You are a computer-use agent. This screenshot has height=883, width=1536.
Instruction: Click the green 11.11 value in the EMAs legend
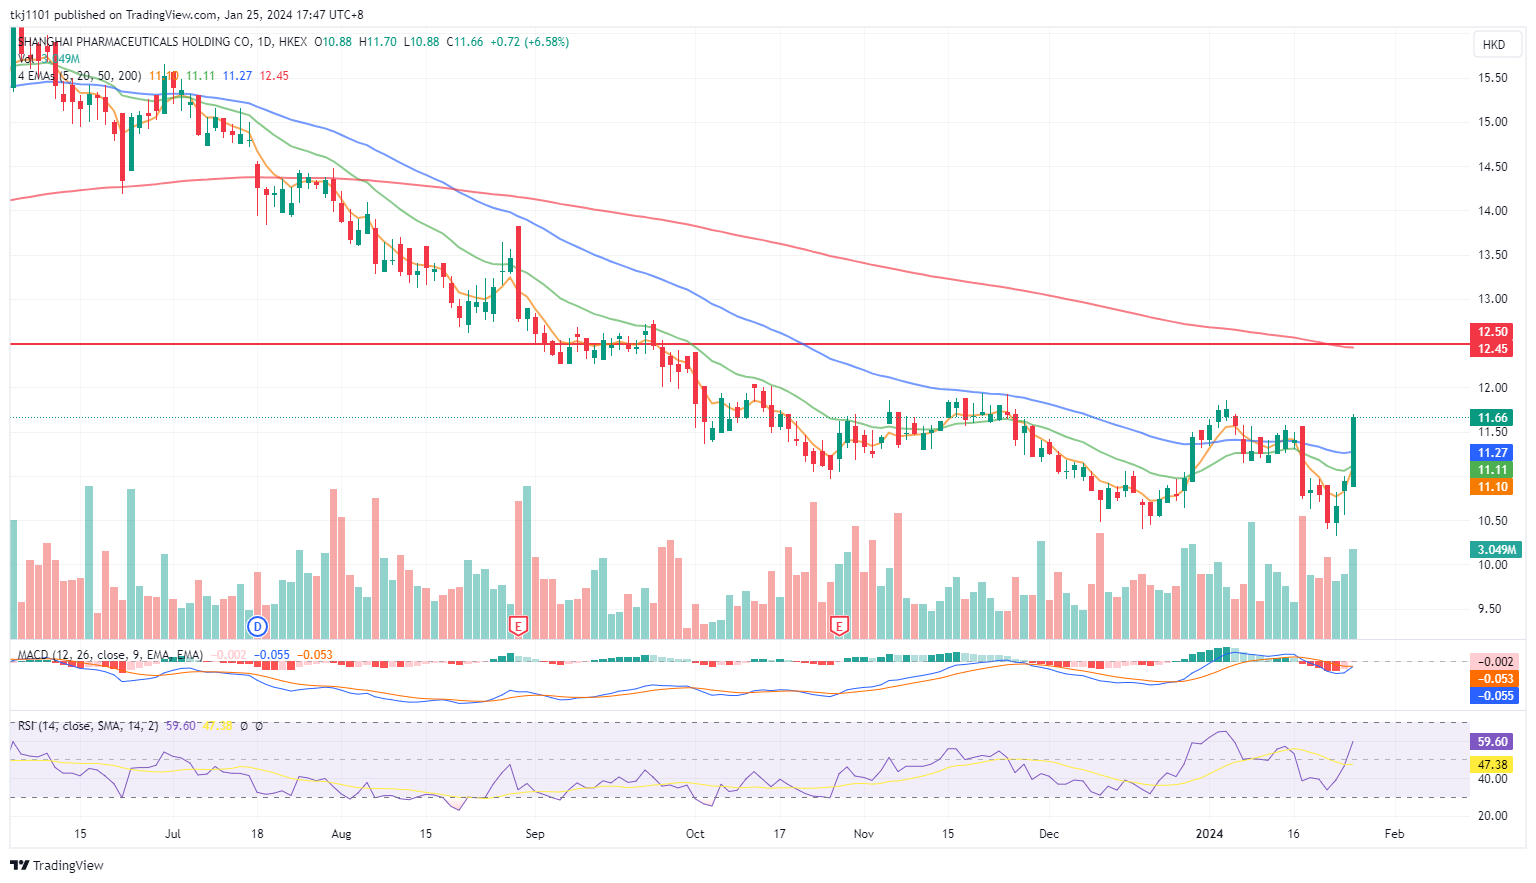point(200,76)
